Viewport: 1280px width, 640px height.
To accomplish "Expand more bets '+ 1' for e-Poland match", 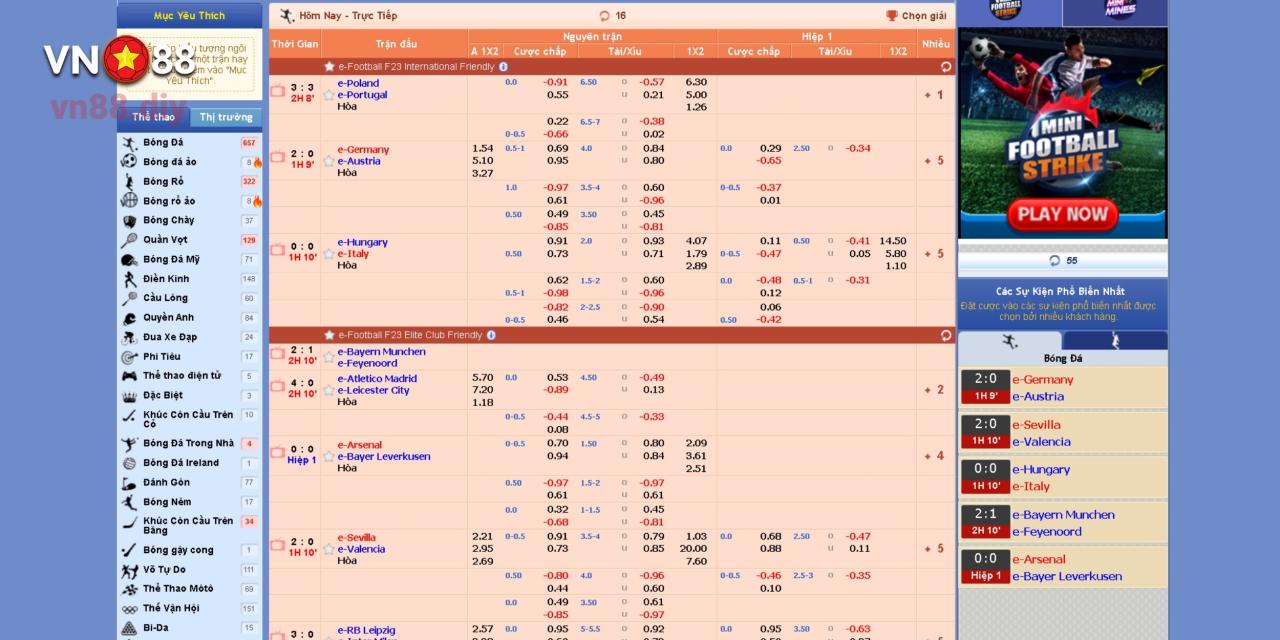I will (934, 95).
